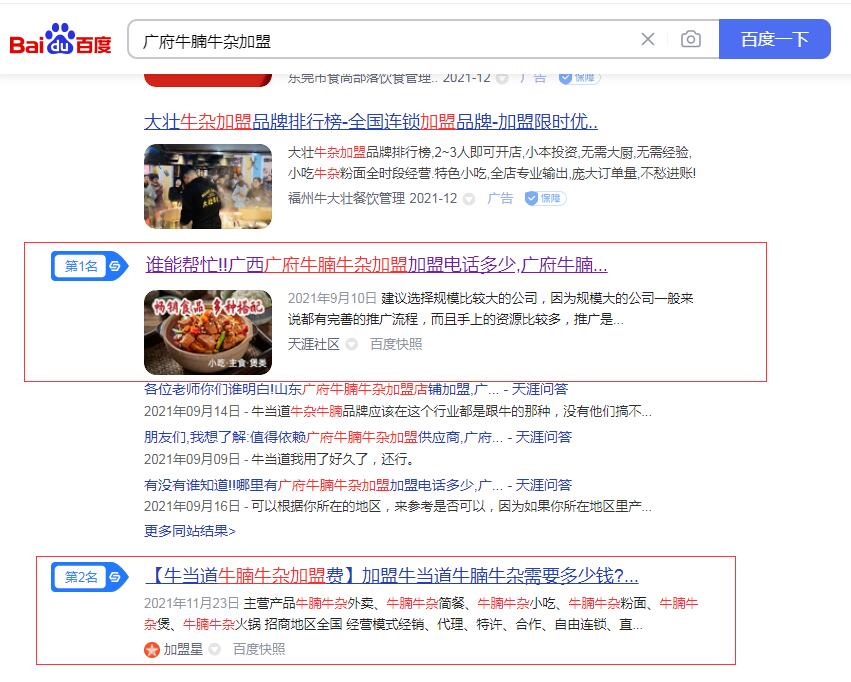Open 百度快照 under the 天涯社区 result
The image size is (851, 682).
point(396,344)
